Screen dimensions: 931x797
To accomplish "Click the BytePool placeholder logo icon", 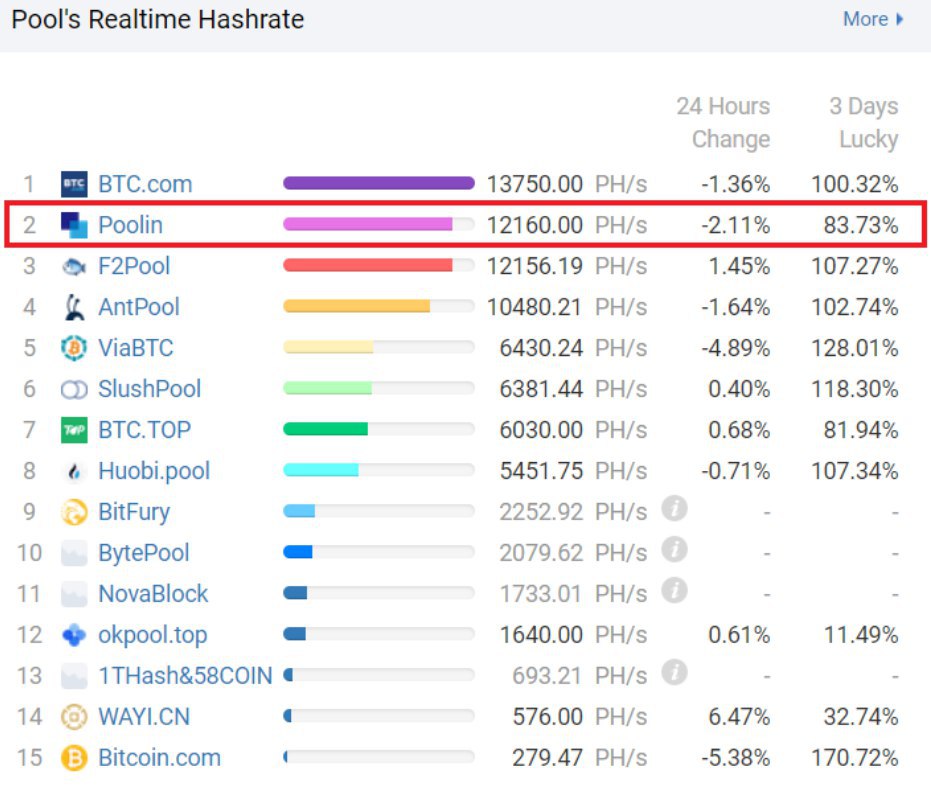I will pos(74,553).
